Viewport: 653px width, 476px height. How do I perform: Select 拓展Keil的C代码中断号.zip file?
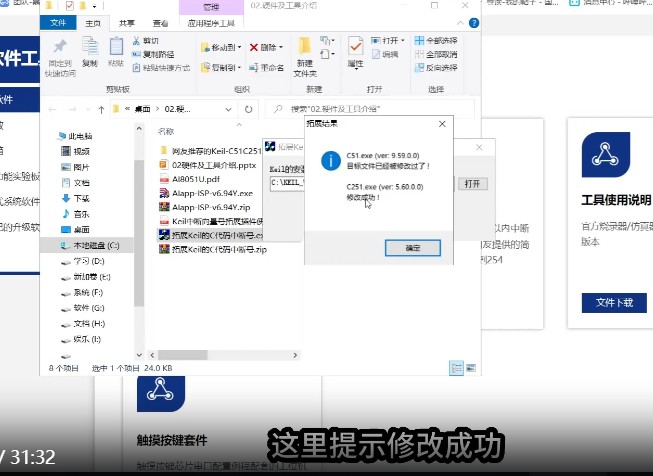click(x=213, y=249)
